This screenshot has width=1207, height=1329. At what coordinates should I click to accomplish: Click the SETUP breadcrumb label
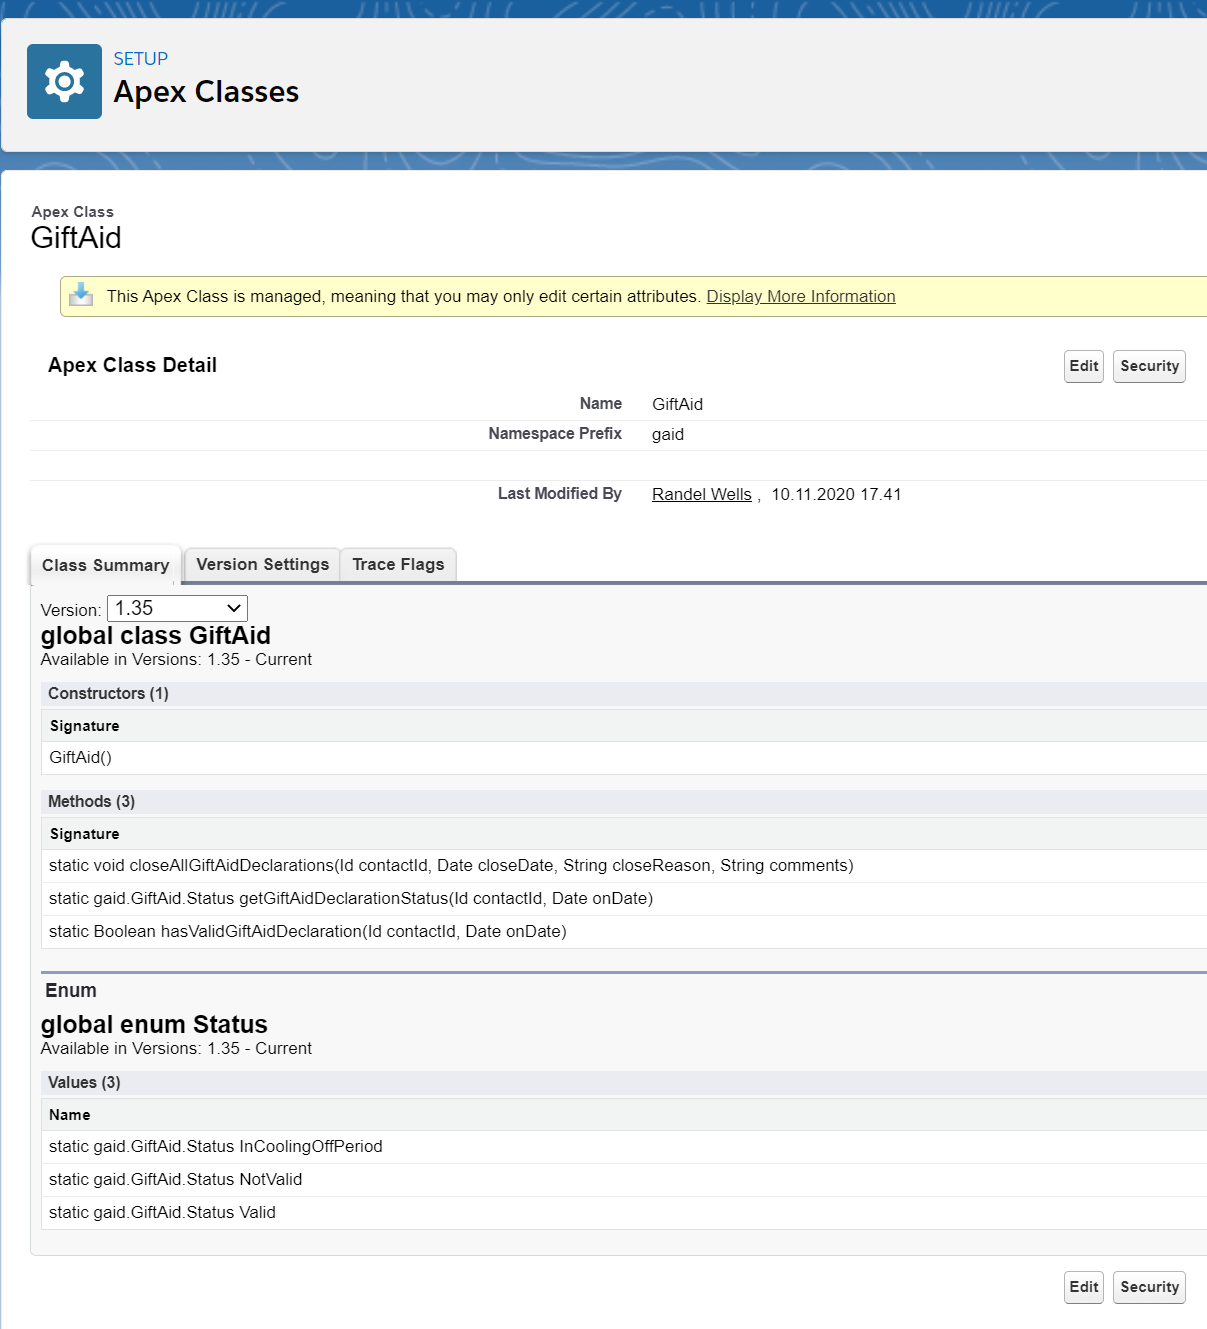pyautogui.click(x=140, y=58)
